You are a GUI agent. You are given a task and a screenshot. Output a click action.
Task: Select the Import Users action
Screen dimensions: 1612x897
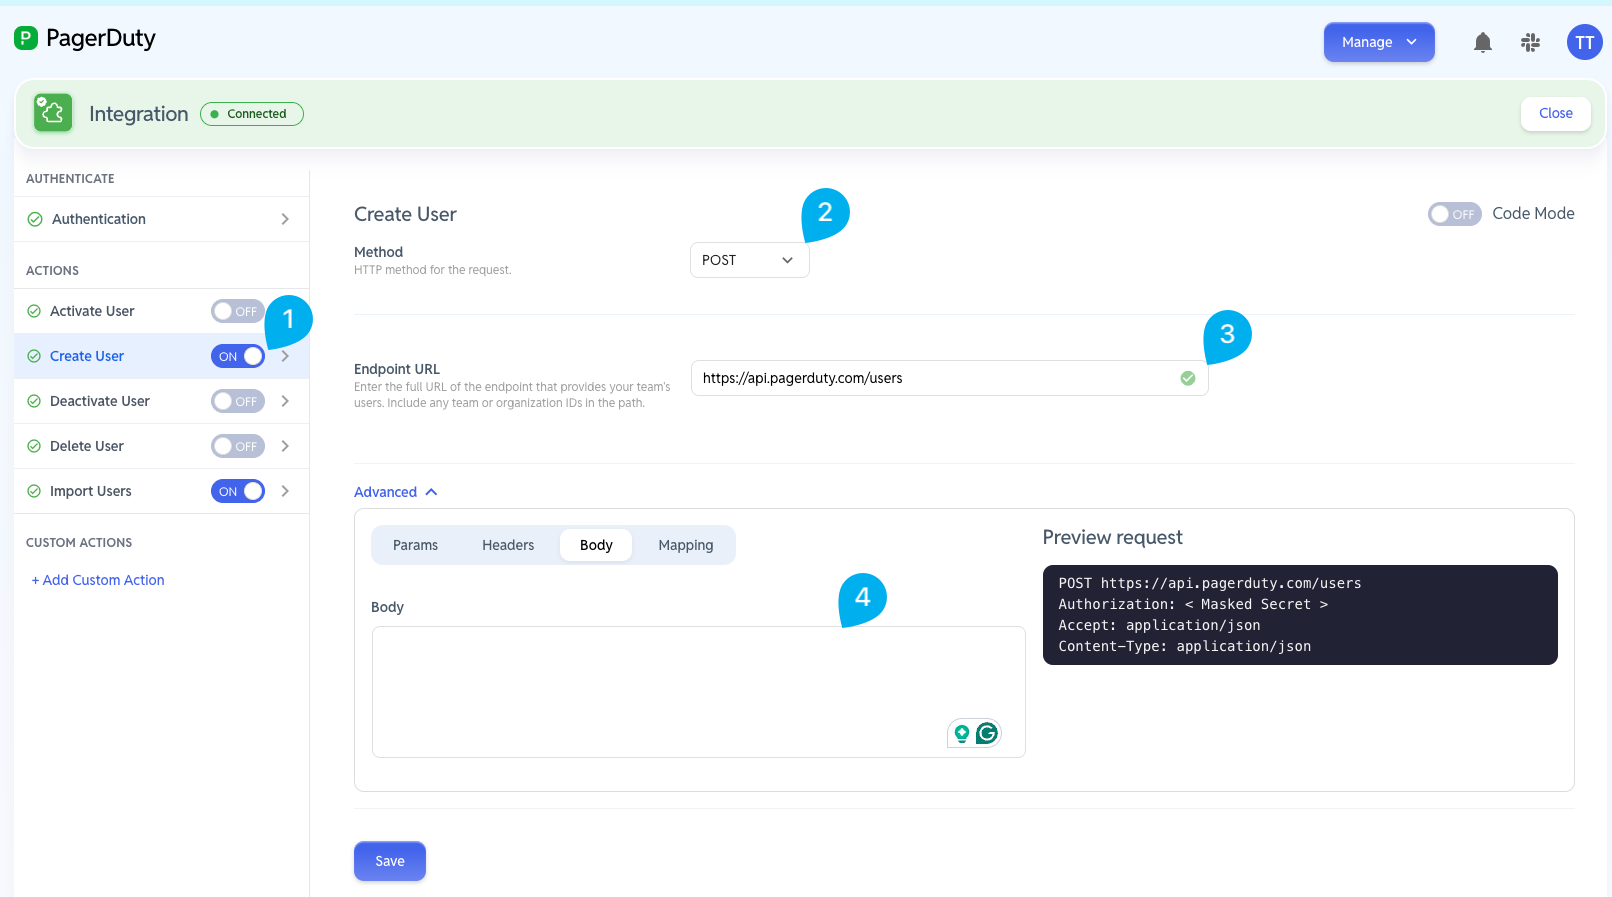click(x=91, y=491)
